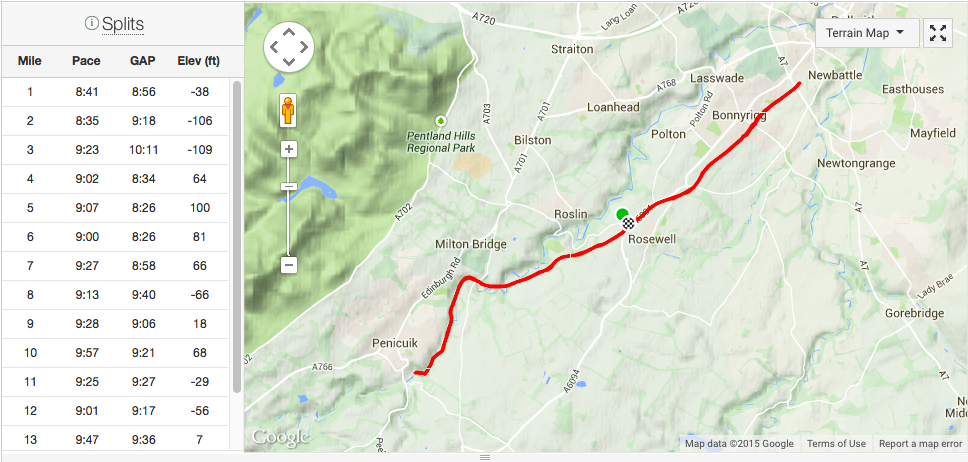Toggle the fullscreen map view

coord(938,33)
